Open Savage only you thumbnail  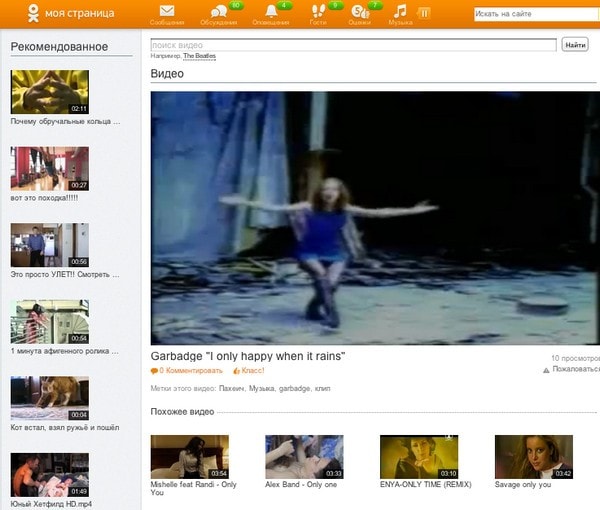pos(534,457)
